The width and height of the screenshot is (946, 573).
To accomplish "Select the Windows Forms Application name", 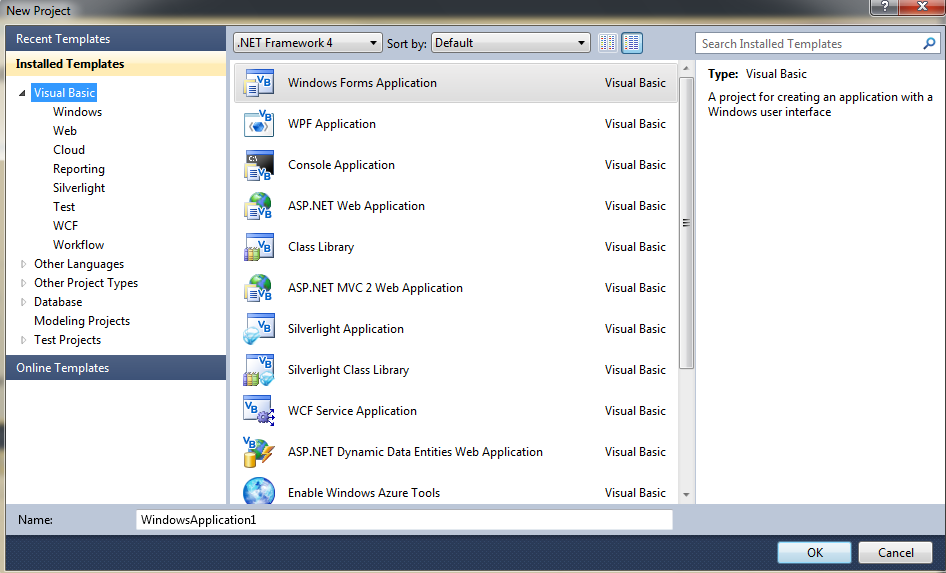I will click(x=362, y=83).
